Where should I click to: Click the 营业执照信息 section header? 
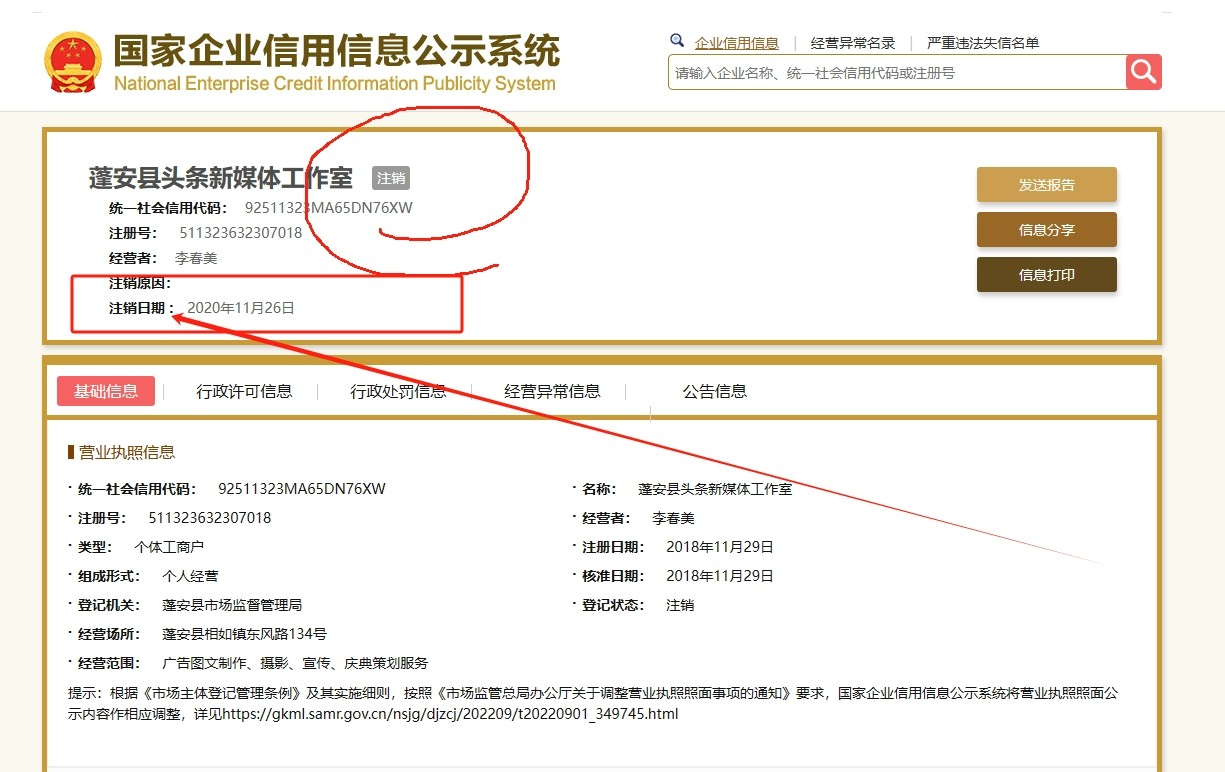pyautogui.click(x=126, y=452)
